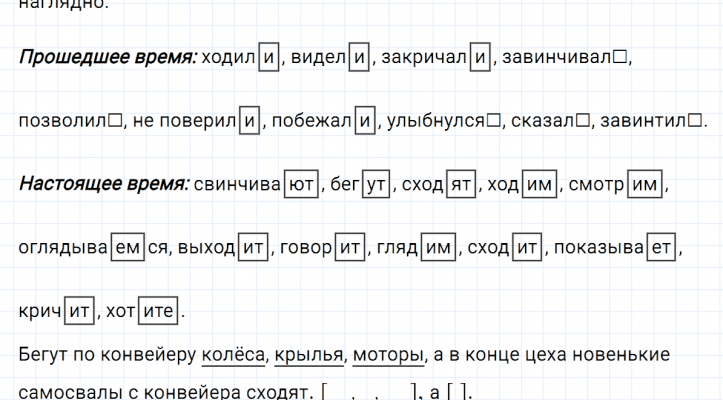Click the empty square after "завинчивал"
723x400 pixels.
[621, 58]
